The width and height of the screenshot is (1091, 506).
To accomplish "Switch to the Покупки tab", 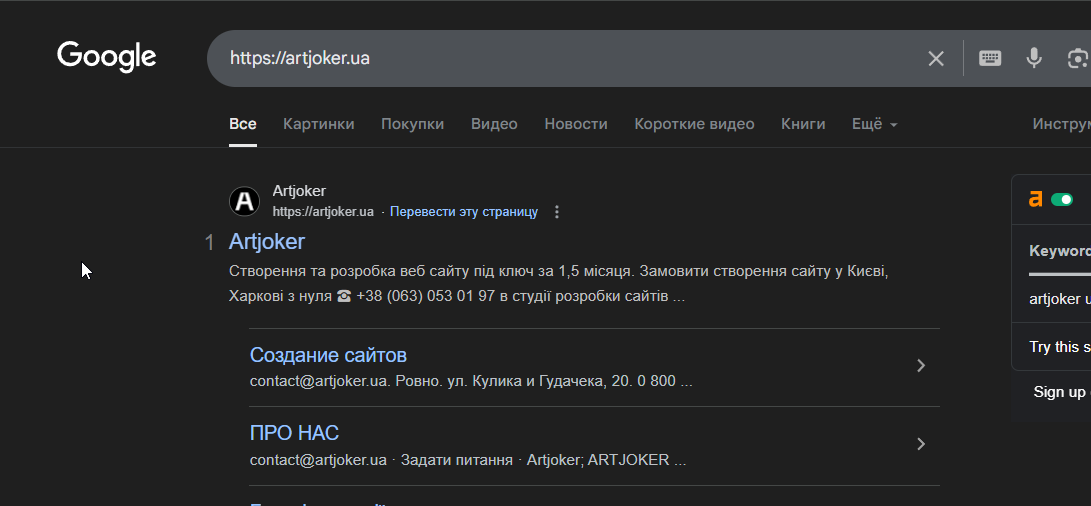I will [413, 124].
